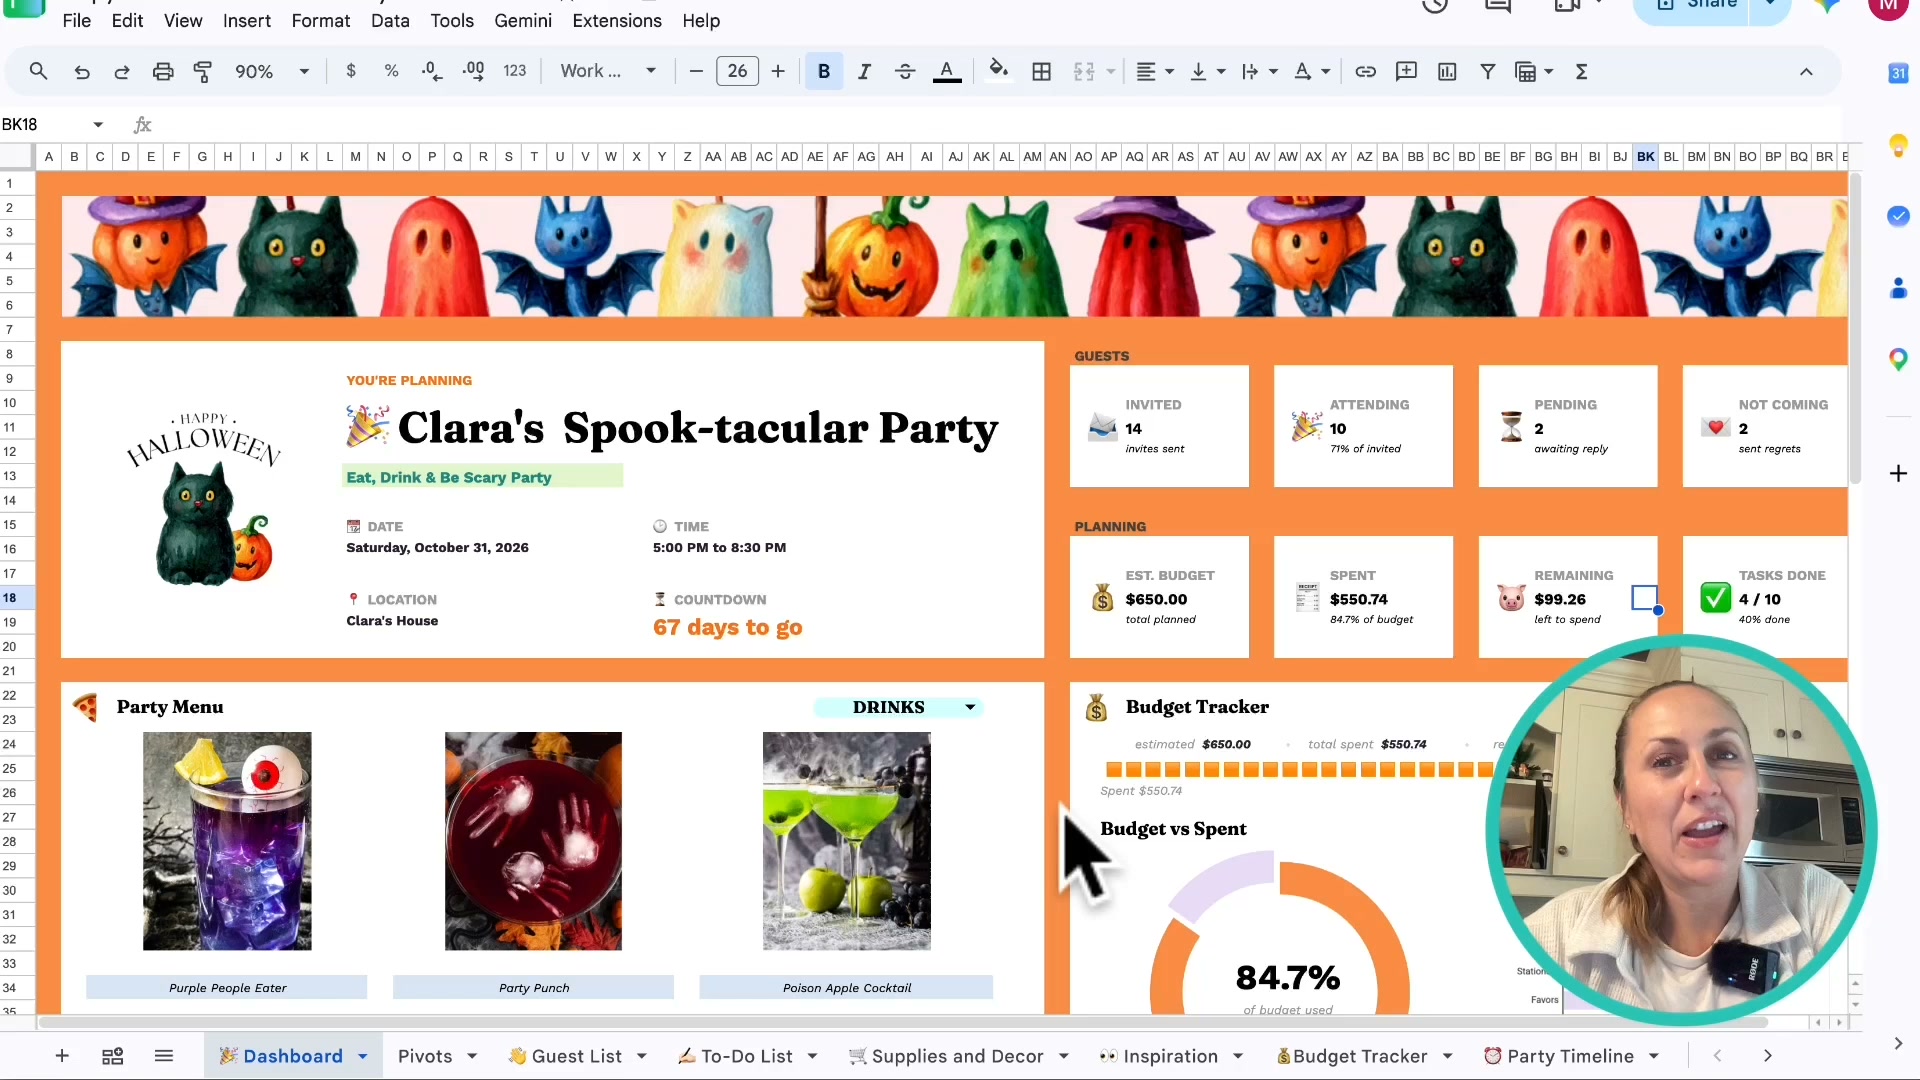Format as percent
1920x1080 pixels.
pyautogui.click(x=391, y=71)
